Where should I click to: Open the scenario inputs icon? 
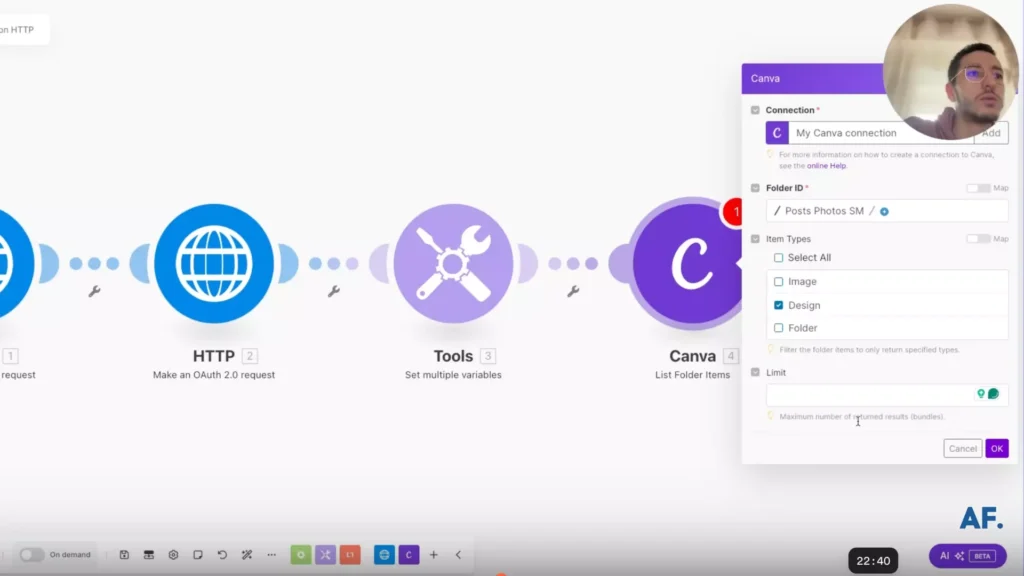[149, 554]
